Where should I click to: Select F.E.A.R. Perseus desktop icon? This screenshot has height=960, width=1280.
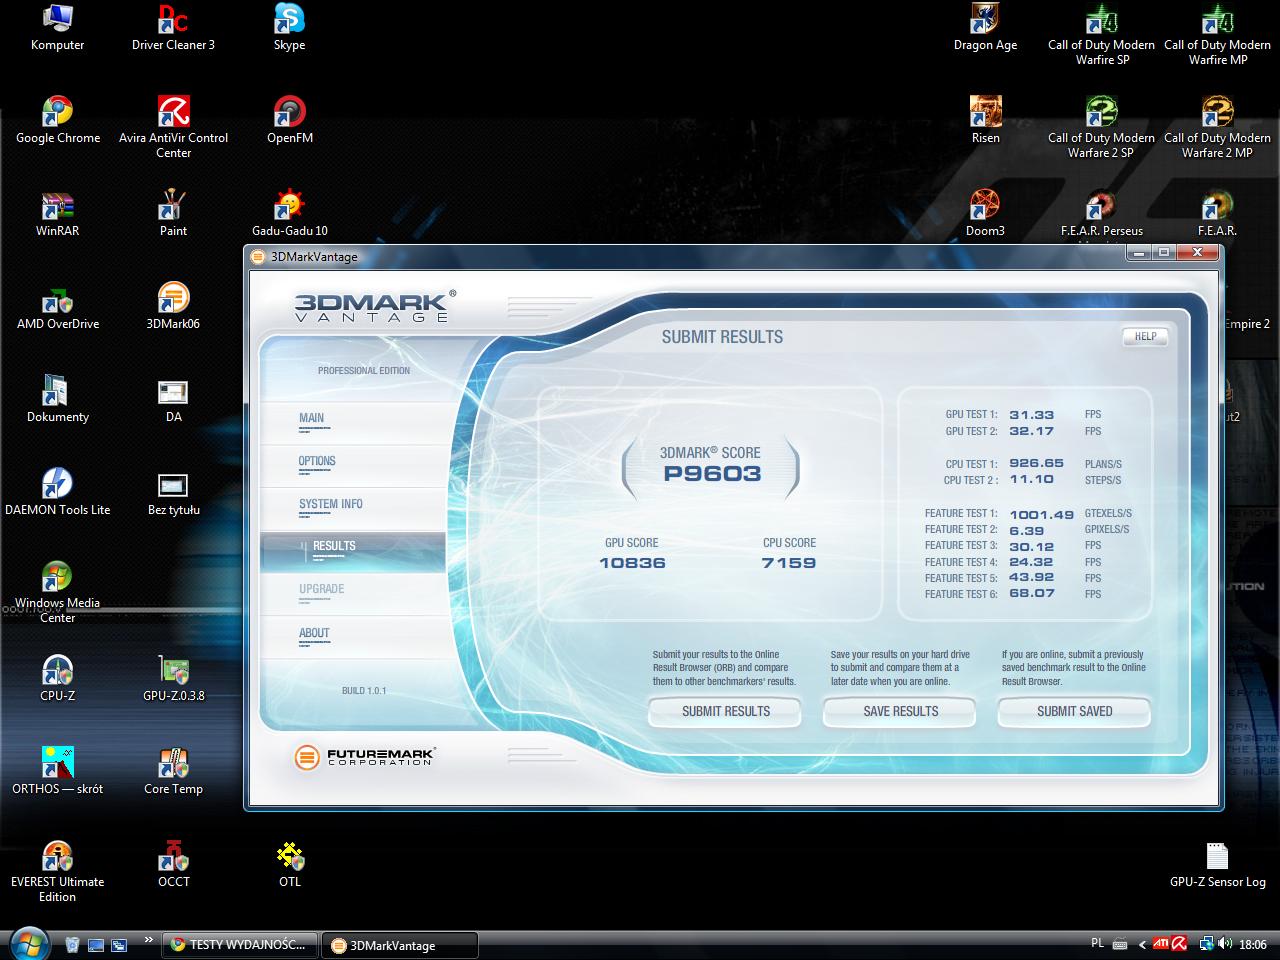[x=1101, y=214]
